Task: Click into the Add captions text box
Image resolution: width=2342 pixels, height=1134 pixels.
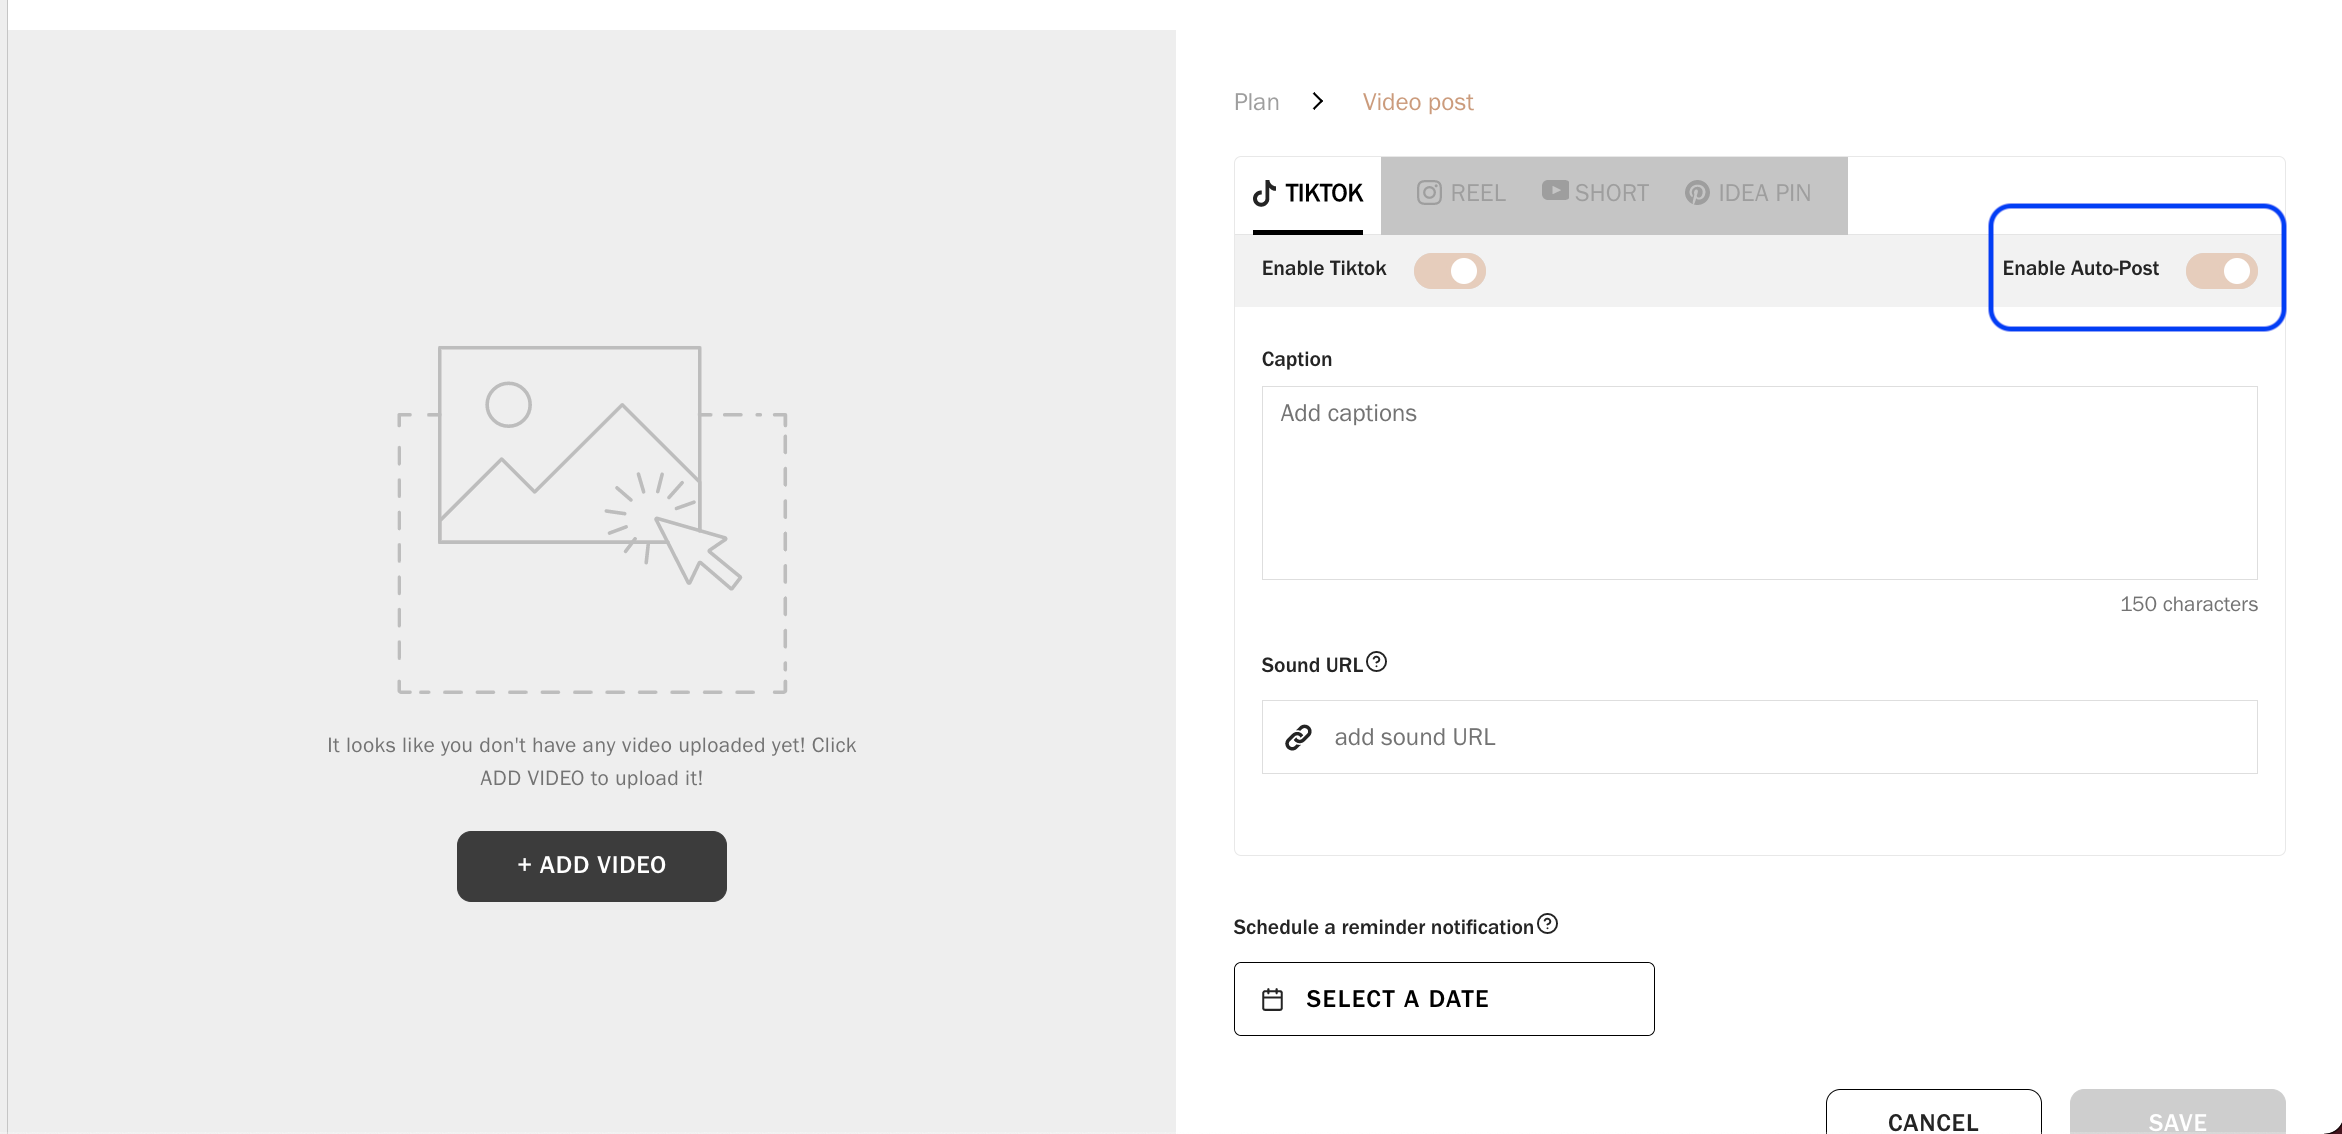Action: 1759,482
